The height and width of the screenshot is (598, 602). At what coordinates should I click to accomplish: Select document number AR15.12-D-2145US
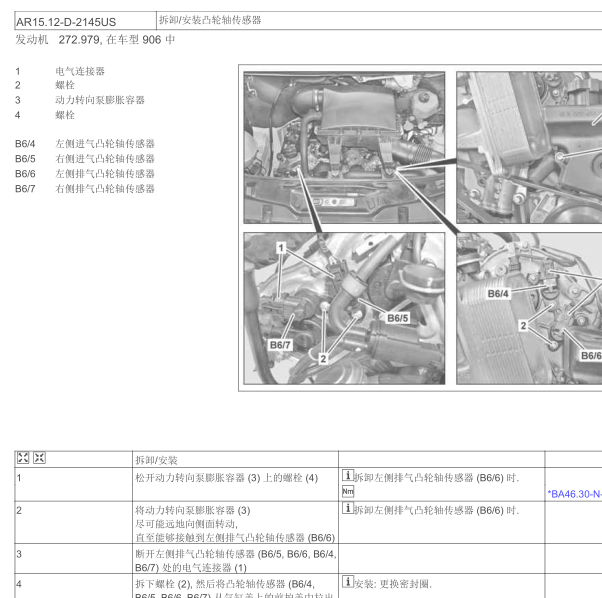(x=66, y=22)
